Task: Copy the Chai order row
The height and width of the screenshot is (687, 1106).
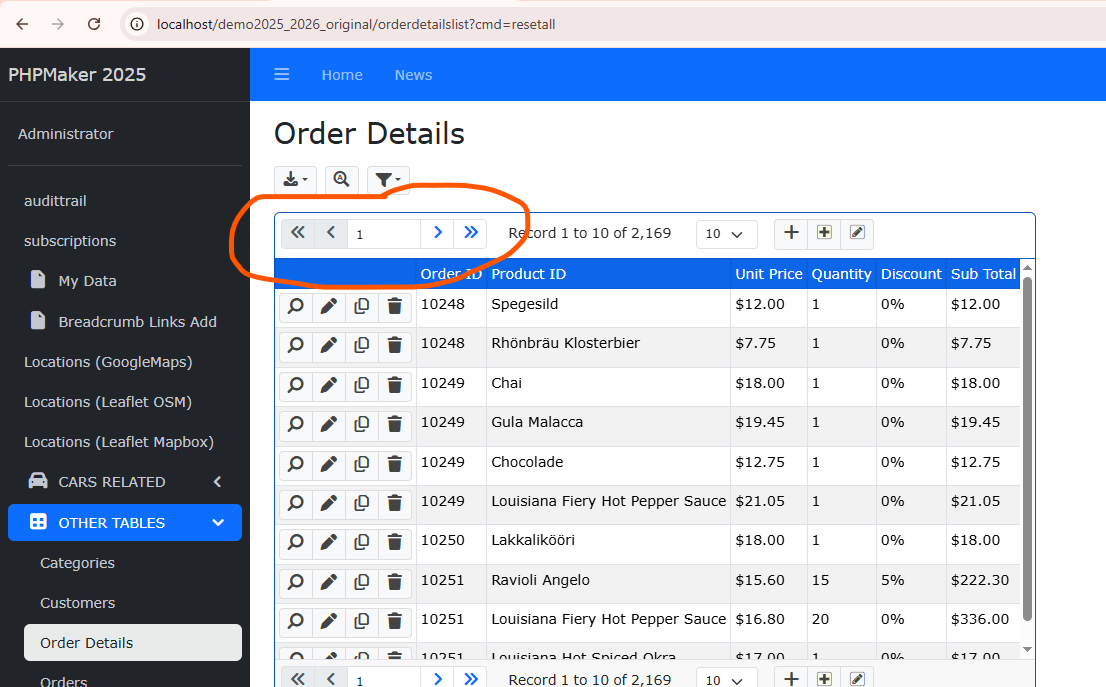Action: pos(361,385)
